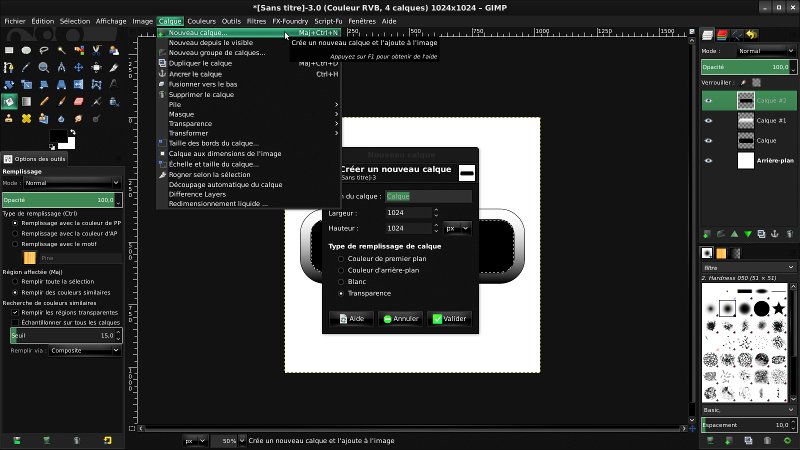Choose Couleur d'arrière-plan fill type
This screenshot has width=800, height=450.
pos(341,270)
